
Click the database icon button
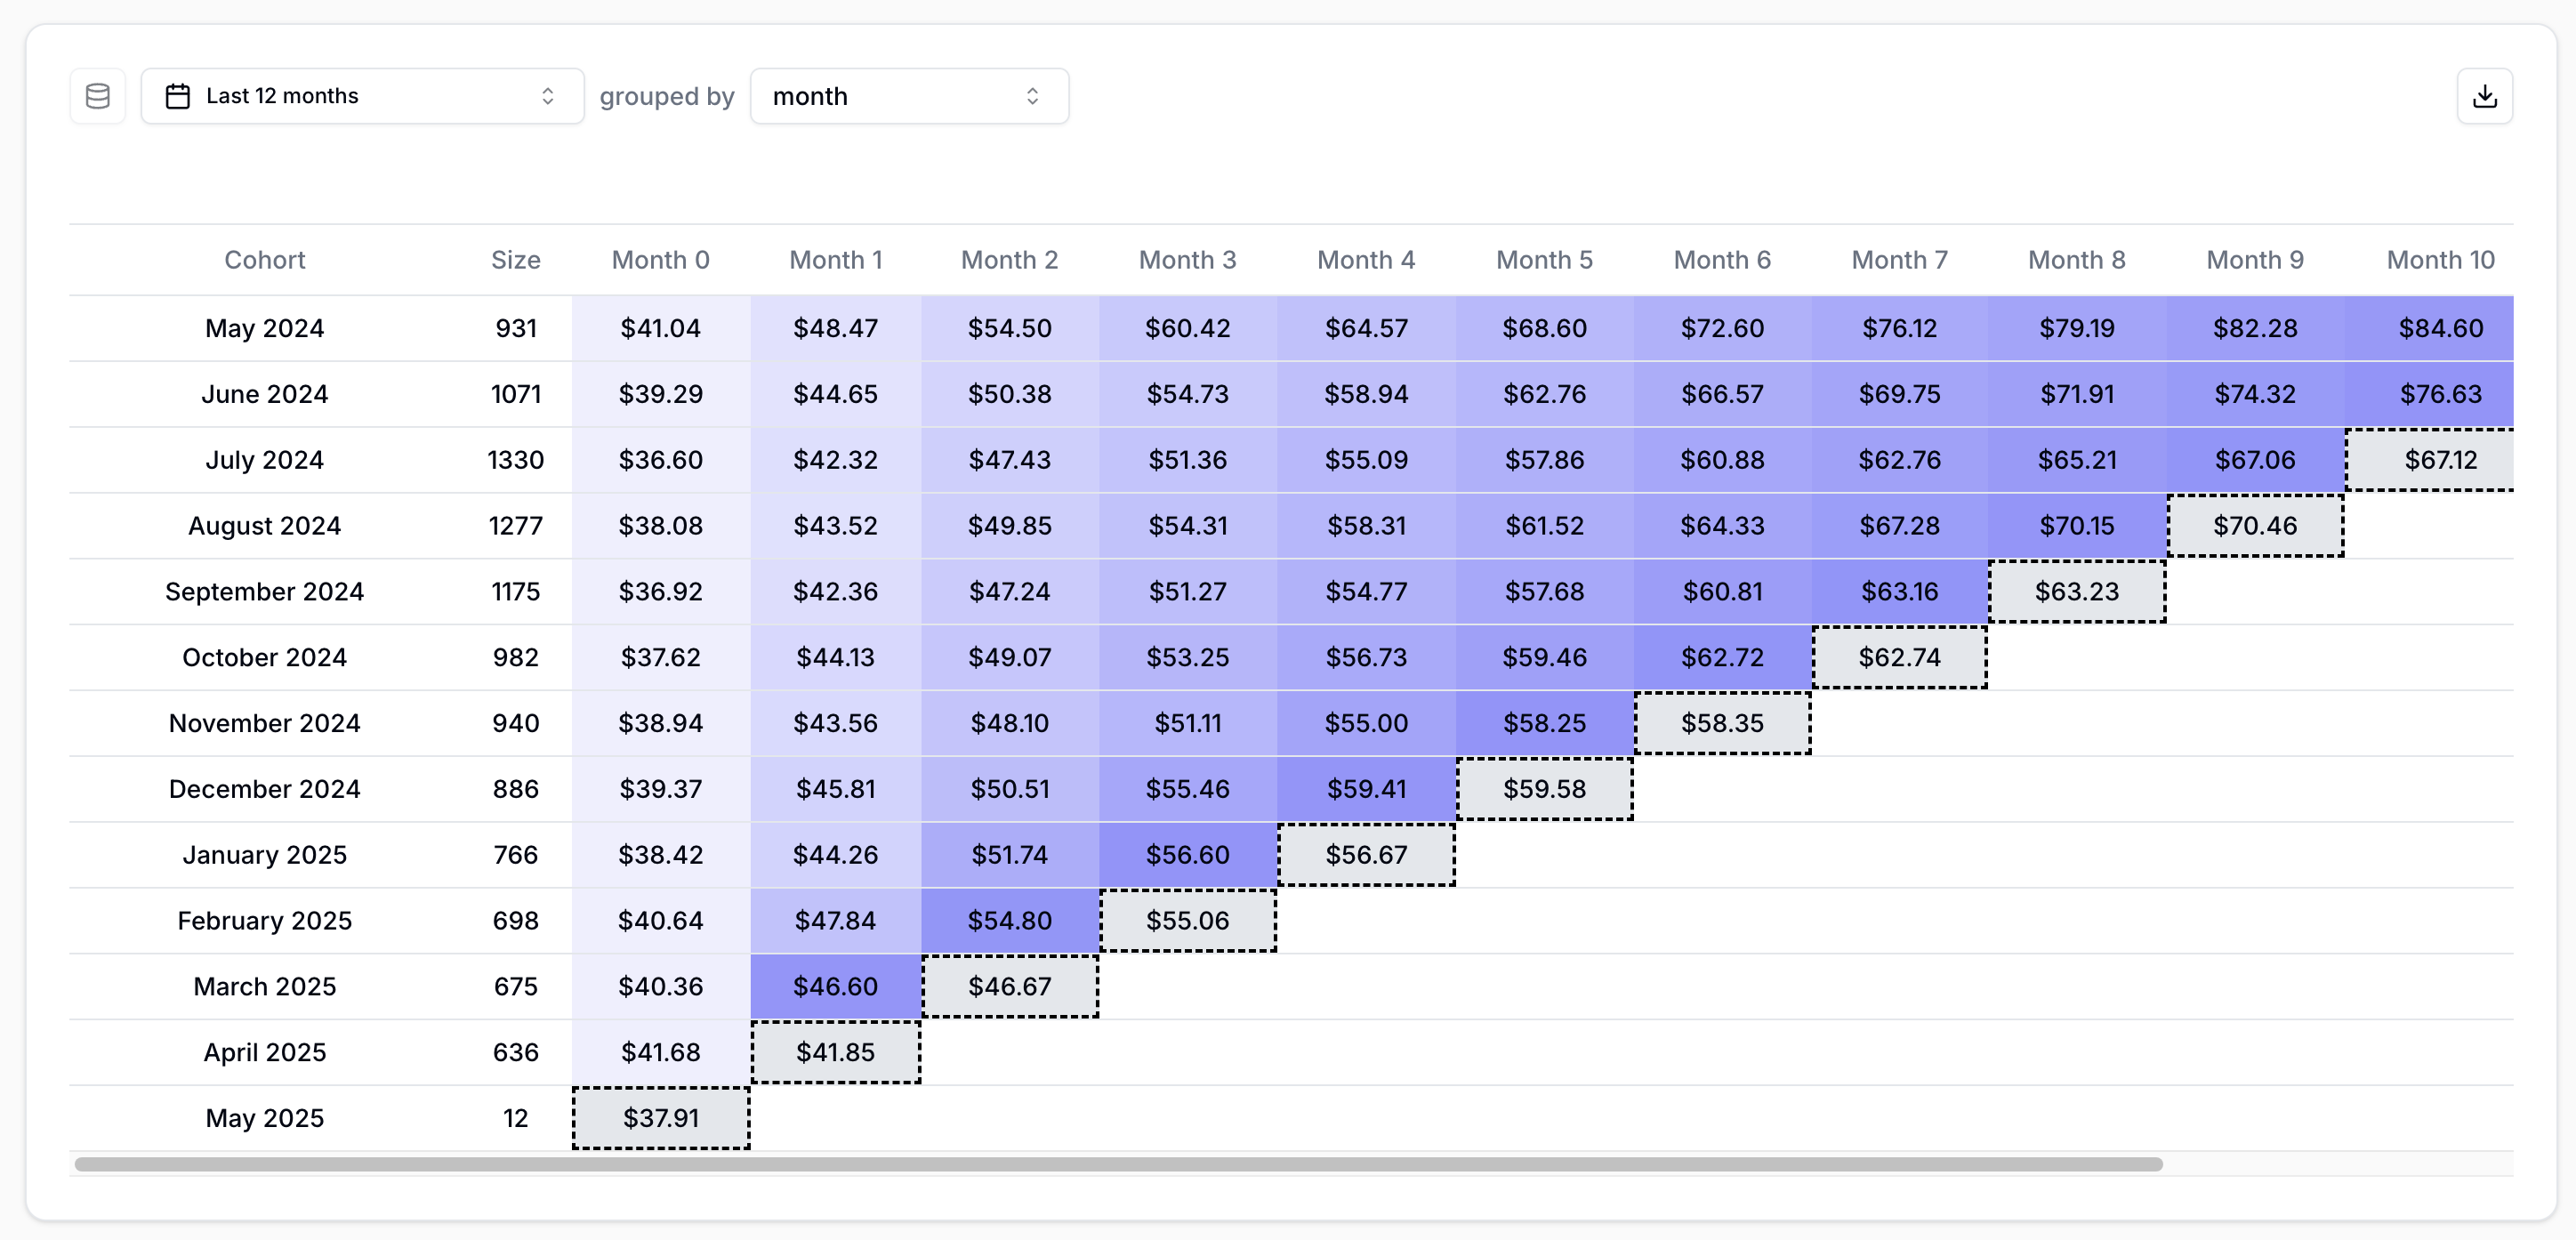[97, 96]
